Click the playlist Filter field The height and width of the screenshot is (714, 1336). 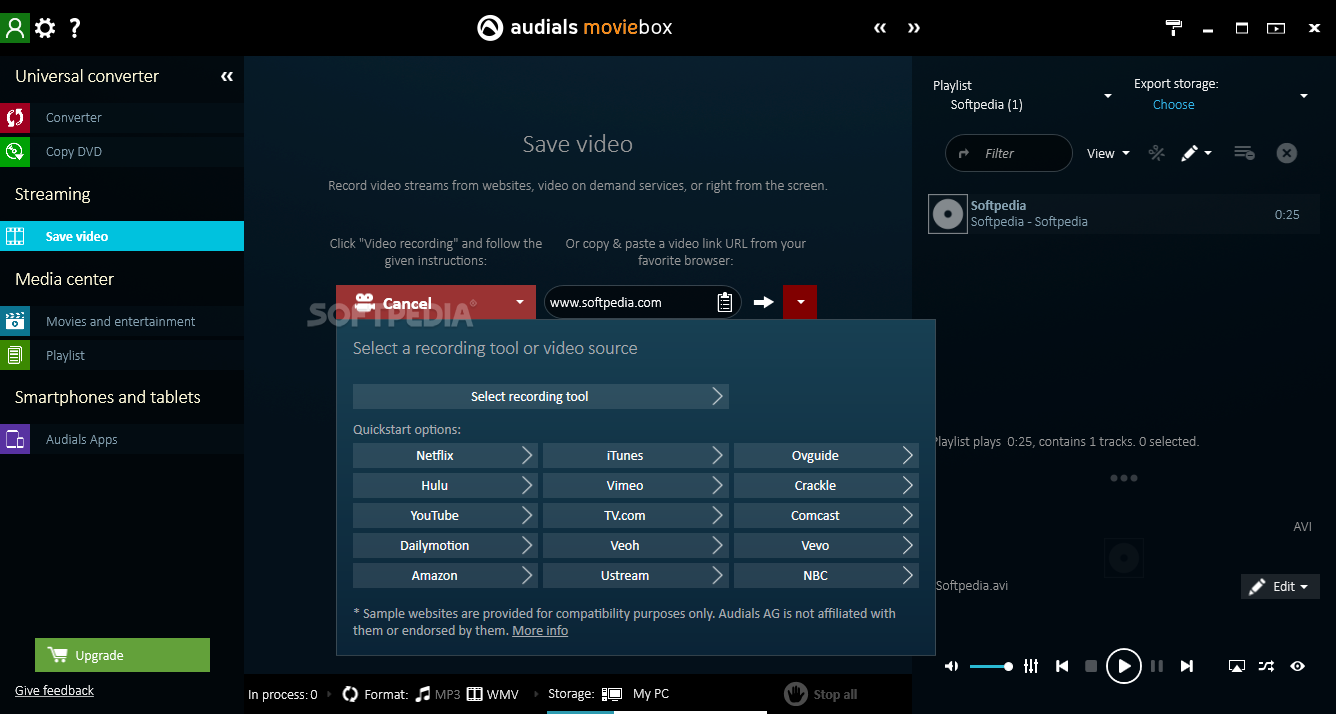pyautogui.click(x=1009, y=153)
